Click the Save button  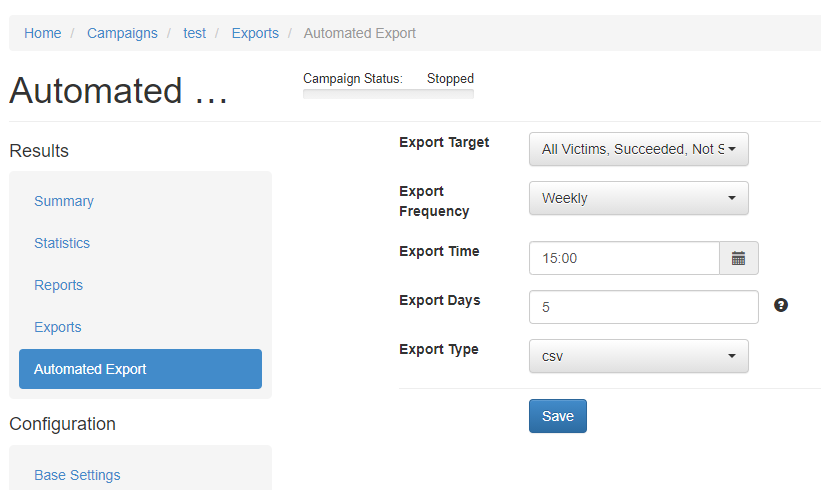[x=558, y=416]
